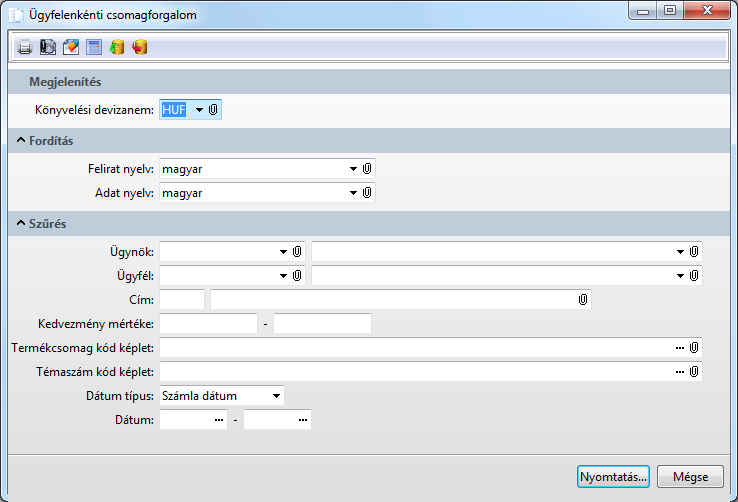
Task: Click the Kedvezmény mértéke upper bound field
Action: [322, 324]
